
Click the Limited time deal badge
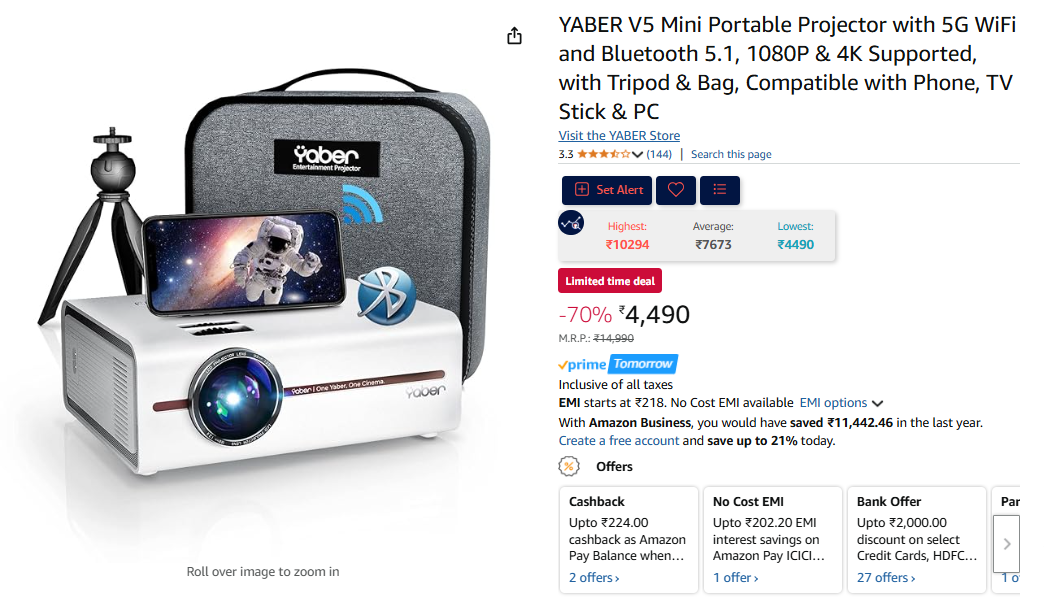coord(610,281)
